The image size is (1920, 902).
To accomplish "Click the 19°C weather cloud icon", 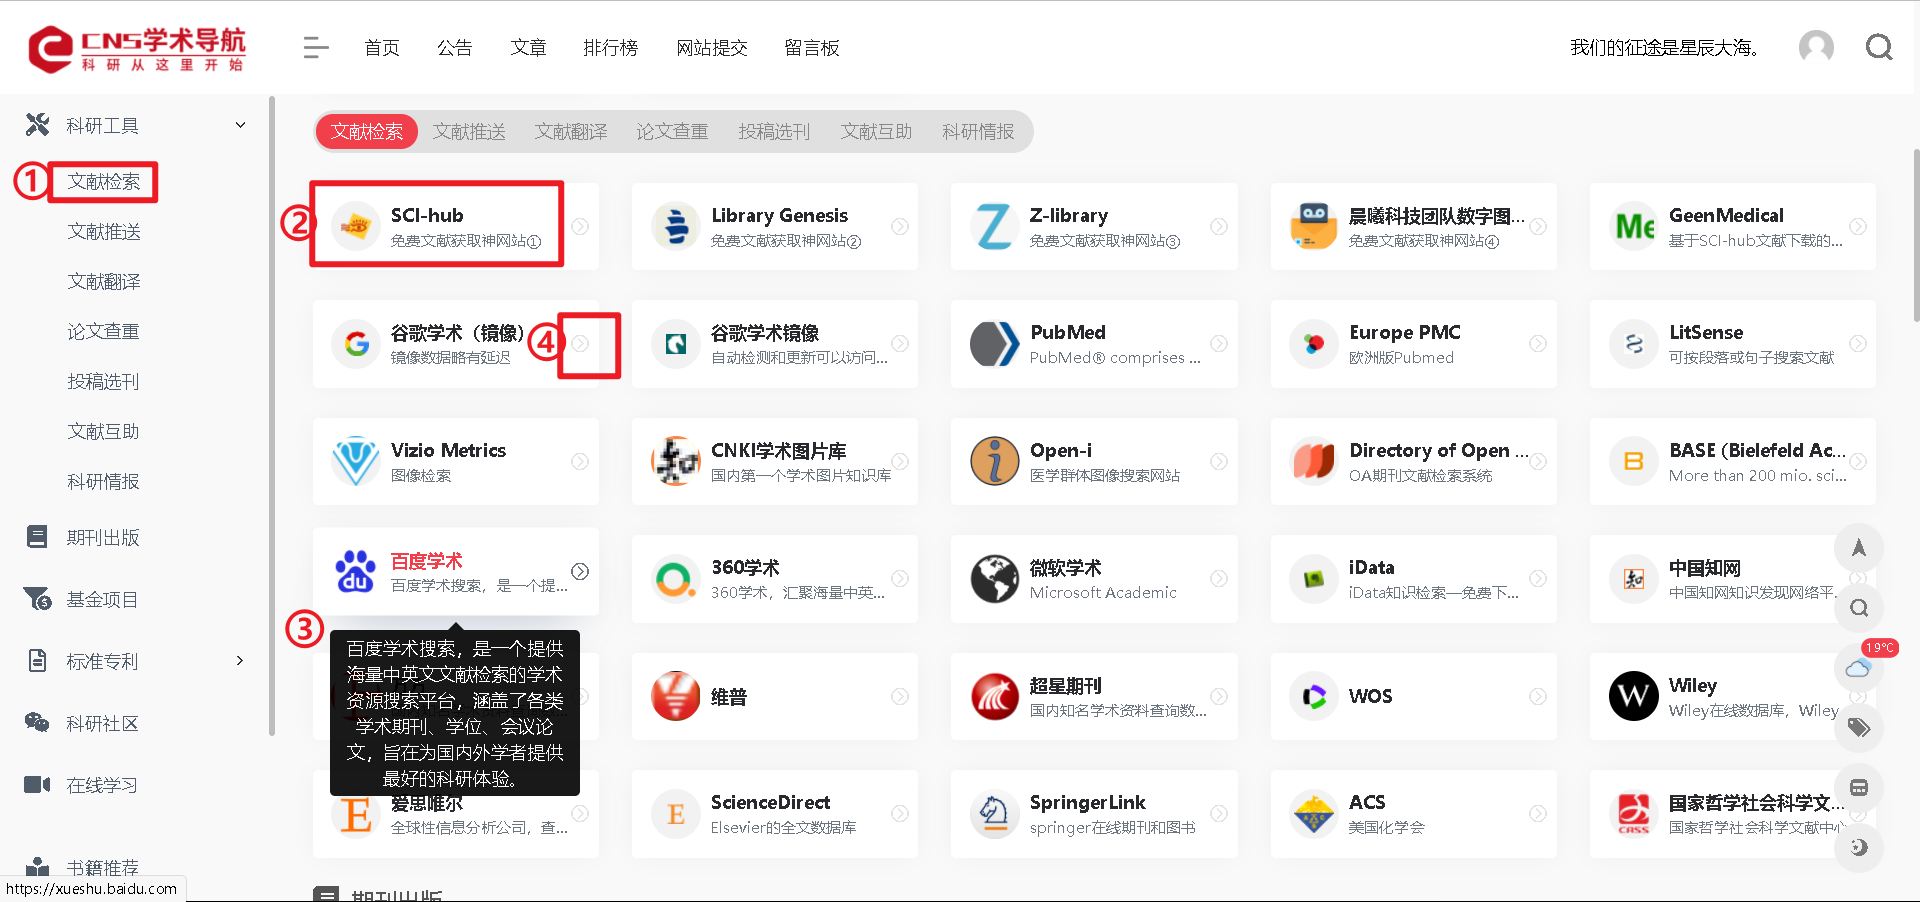I will pyautogui.click(x=1858, y=668).
